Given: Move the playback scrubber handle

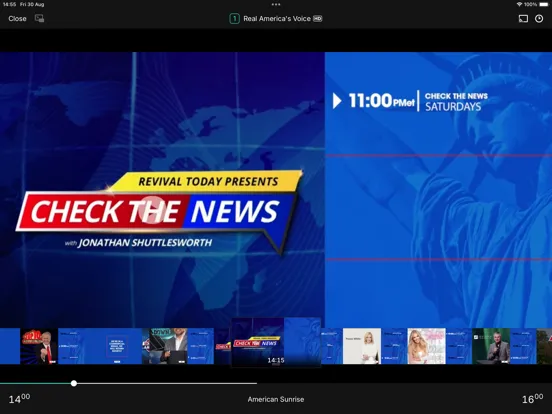Looking at the screenshot, I should (x=74, y=383).
